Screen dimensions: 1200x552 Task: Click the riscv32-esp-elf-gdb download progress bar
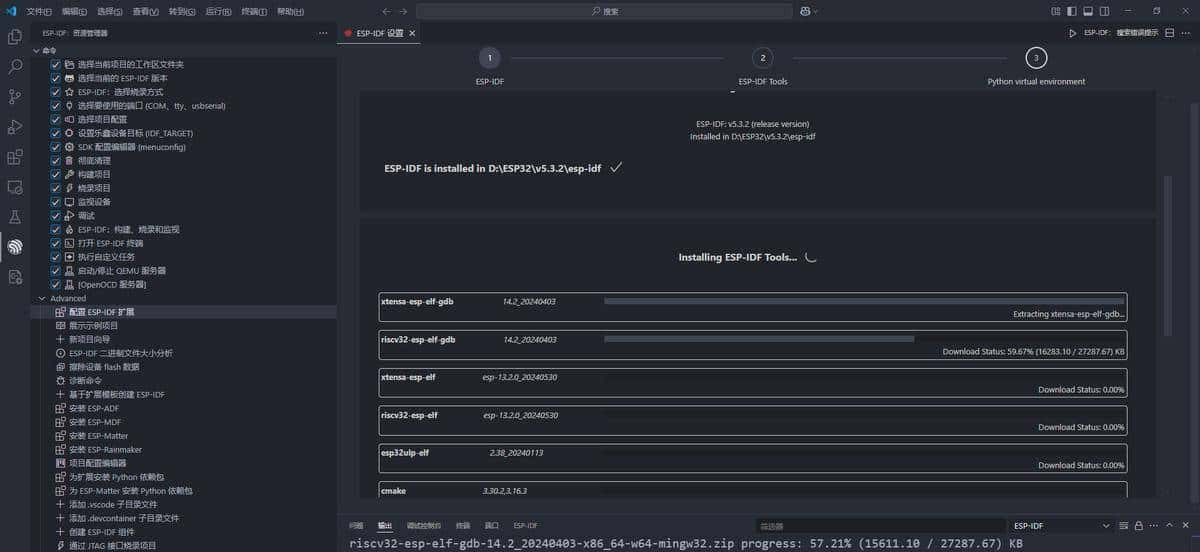[x=864, y=338]
